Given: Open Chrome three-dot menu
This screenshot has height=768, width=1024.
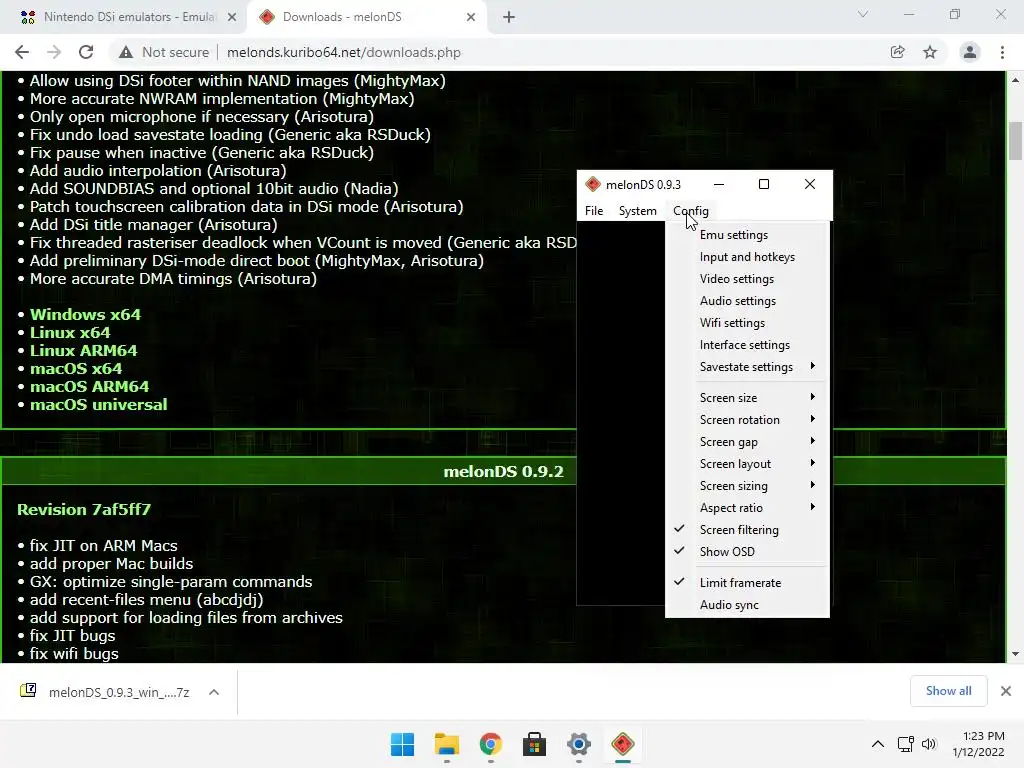Looking at the screenshot, I should [x=1002, y=52].
